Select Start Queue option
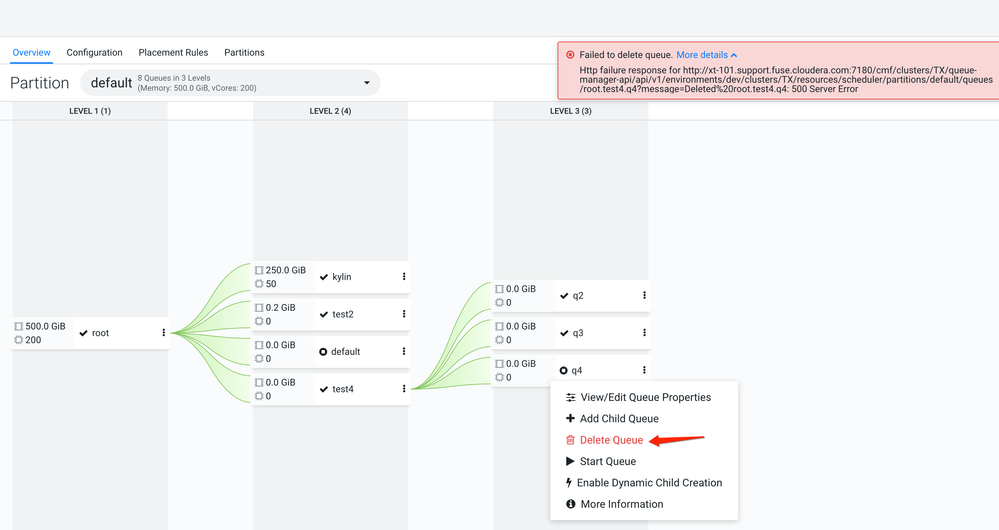 [x=607, y=462]
